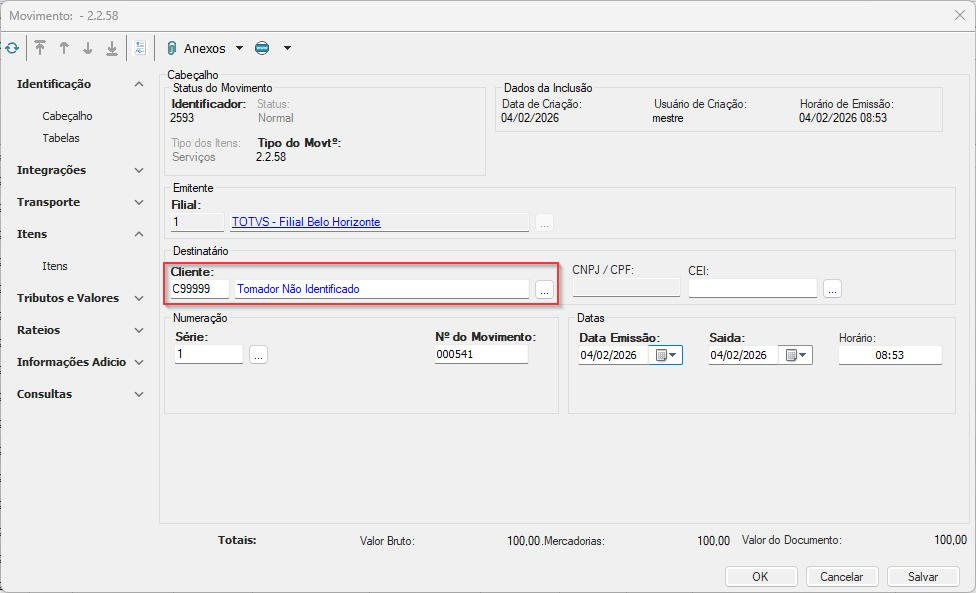Open the Saída date calendar dropdown

797,355
